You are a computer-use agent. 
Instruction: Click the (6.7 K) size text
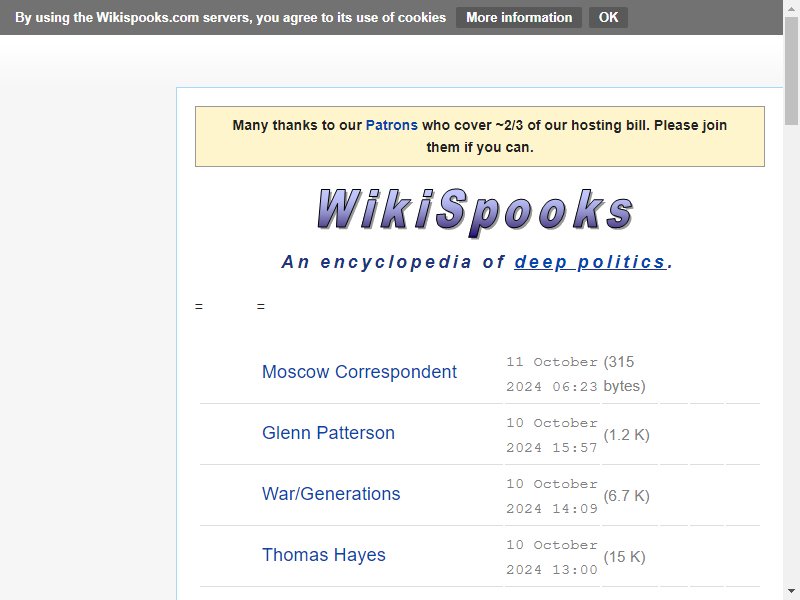[x=627, y=496]
